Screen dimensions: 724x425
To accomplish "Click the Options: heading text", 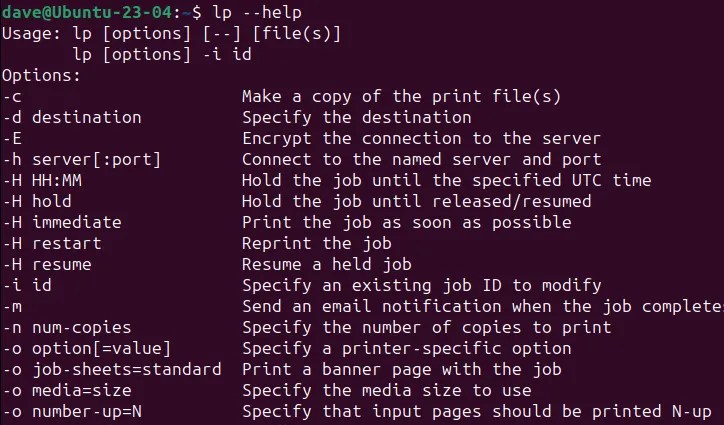I will 41,75.
